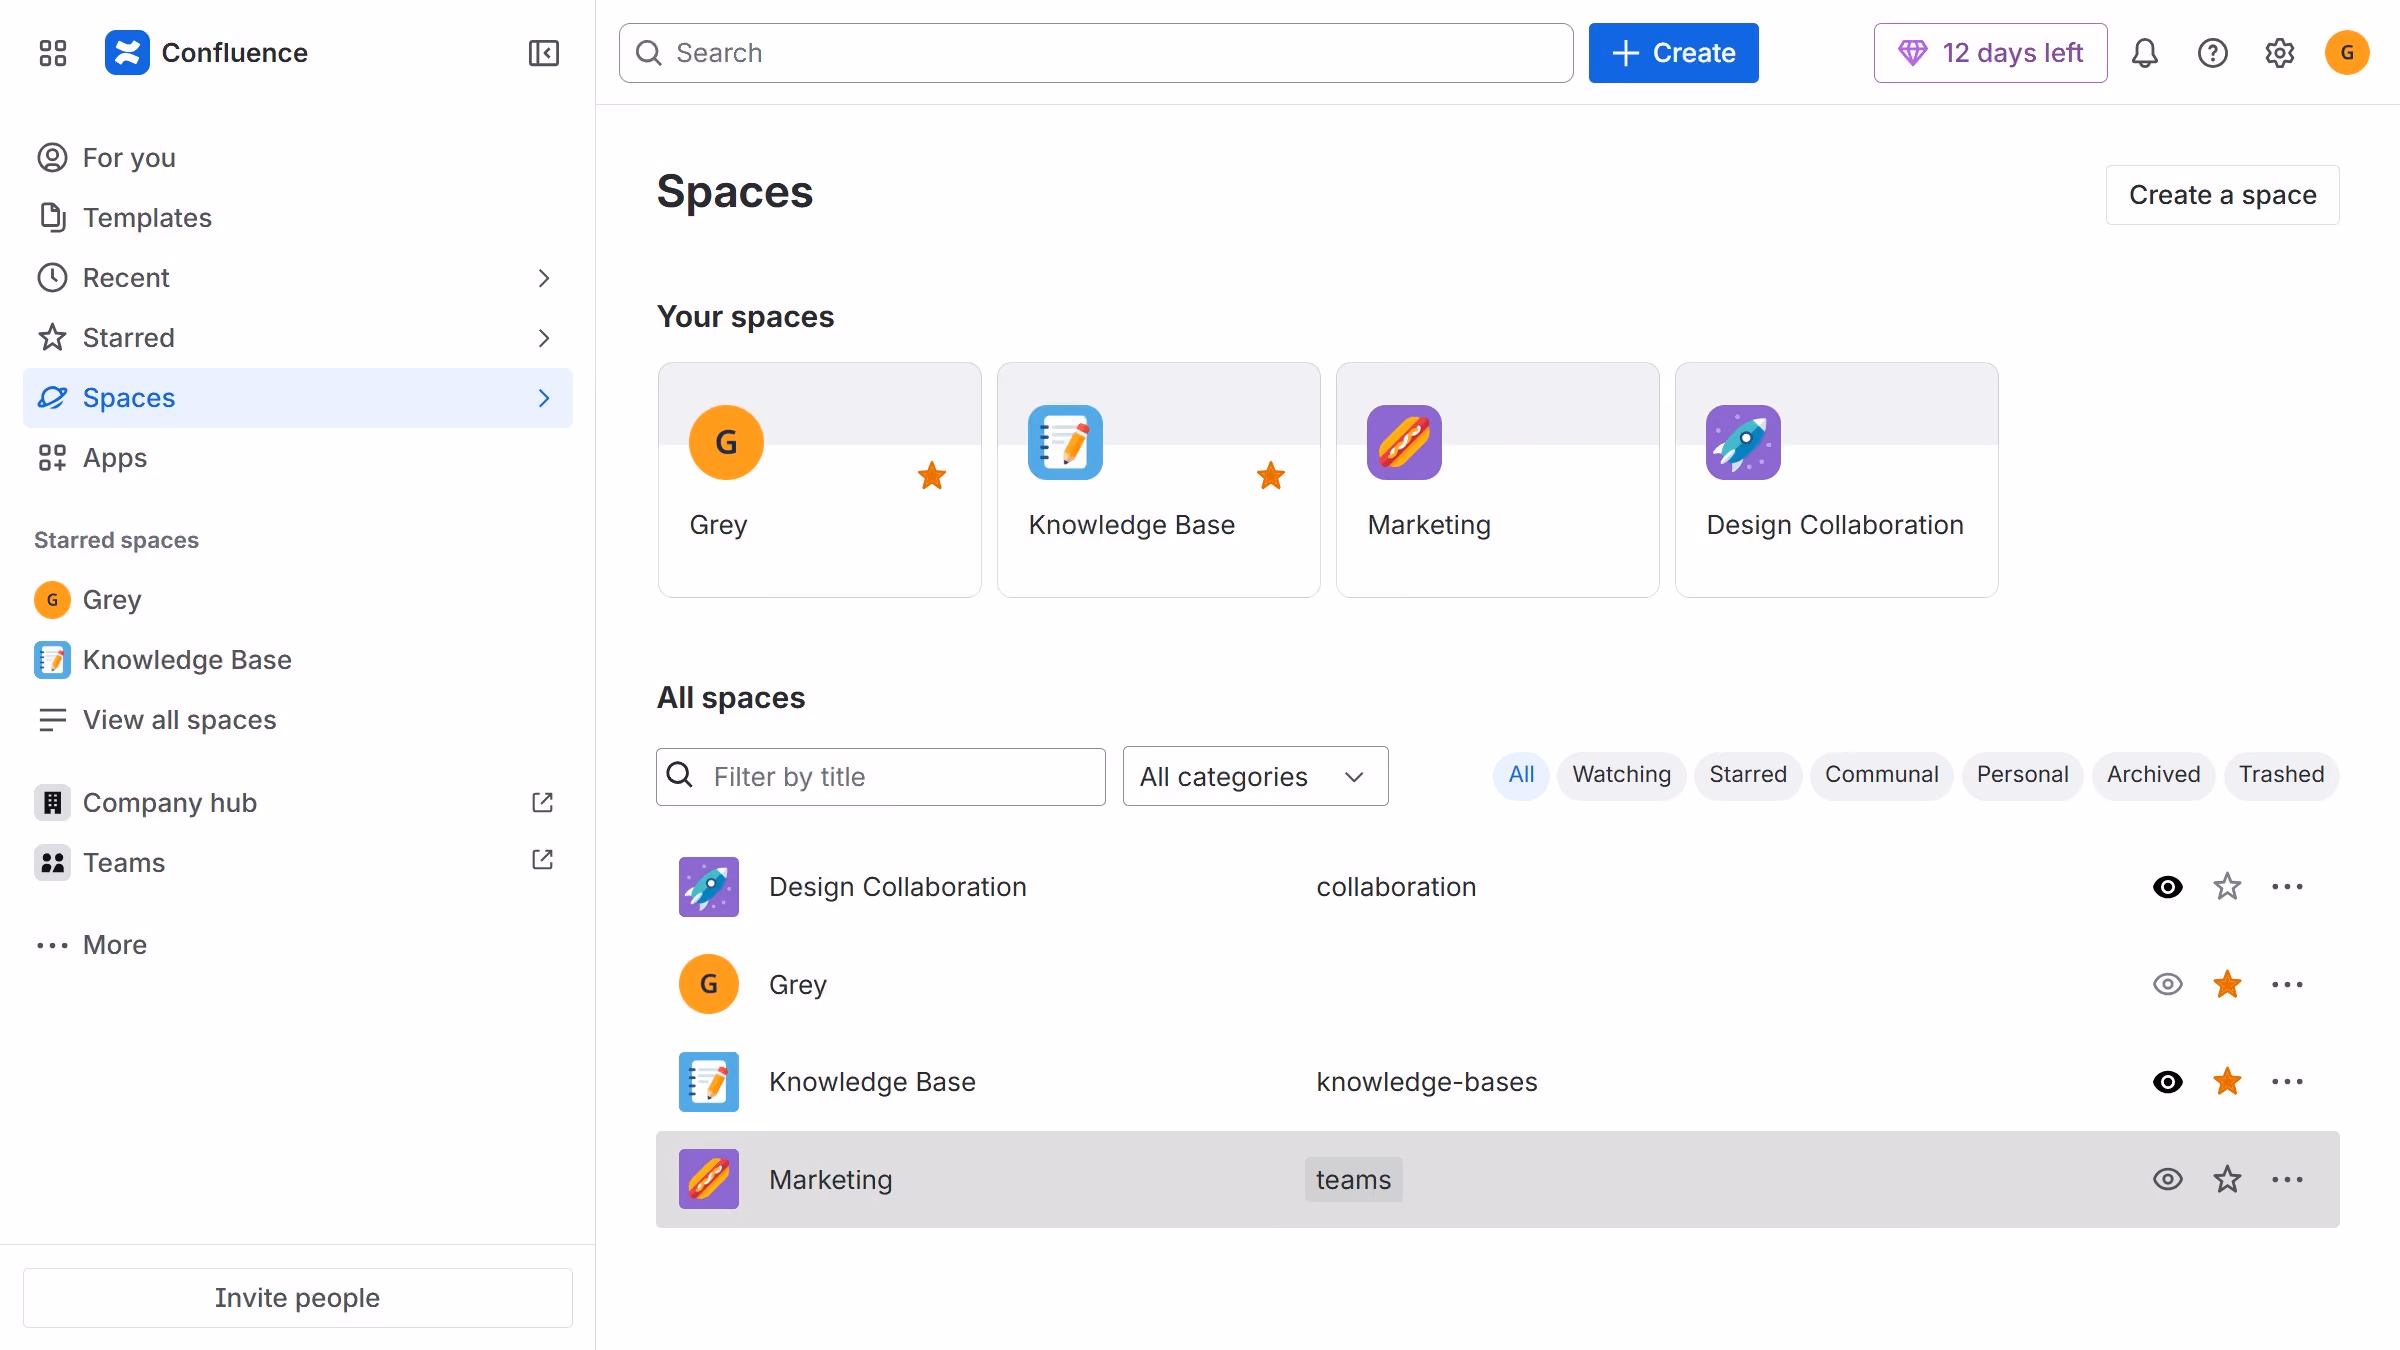Image resolution: width=2400 pixels, height=1350 pixels.
Task: Unstar Knowledge Base on its space card
Action: coord(1271,476)
